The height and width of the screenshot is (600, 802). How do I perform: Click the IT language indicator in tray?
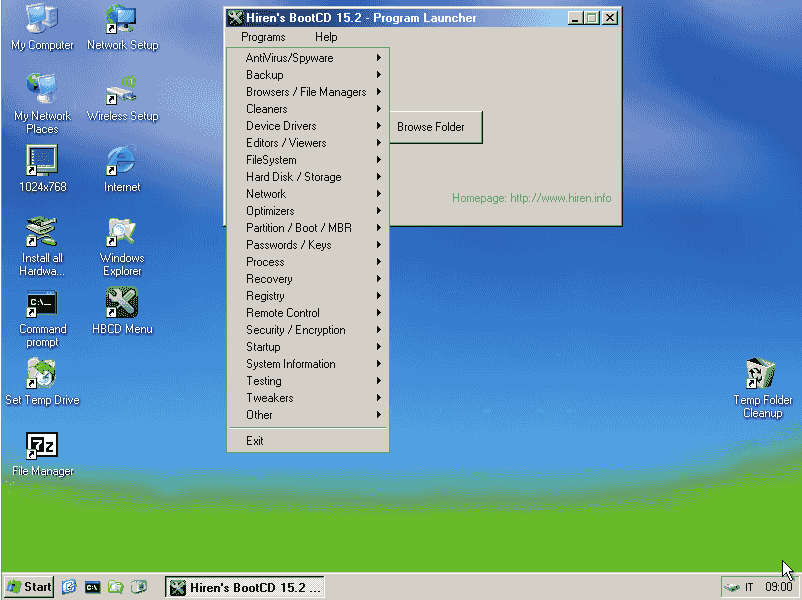749,587
